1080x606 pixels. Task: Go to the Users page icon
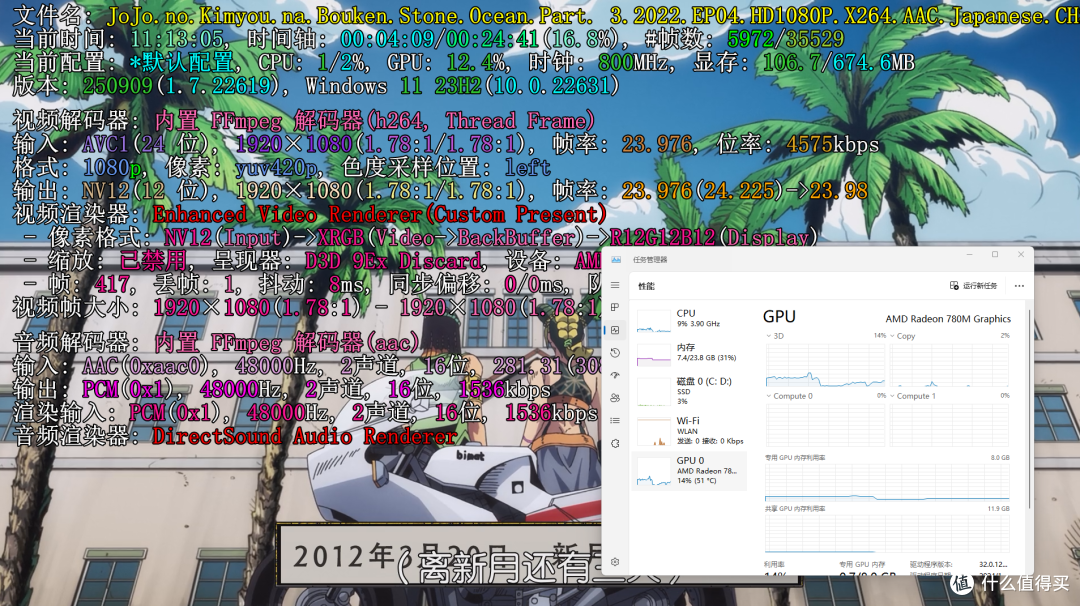(615, 398)
